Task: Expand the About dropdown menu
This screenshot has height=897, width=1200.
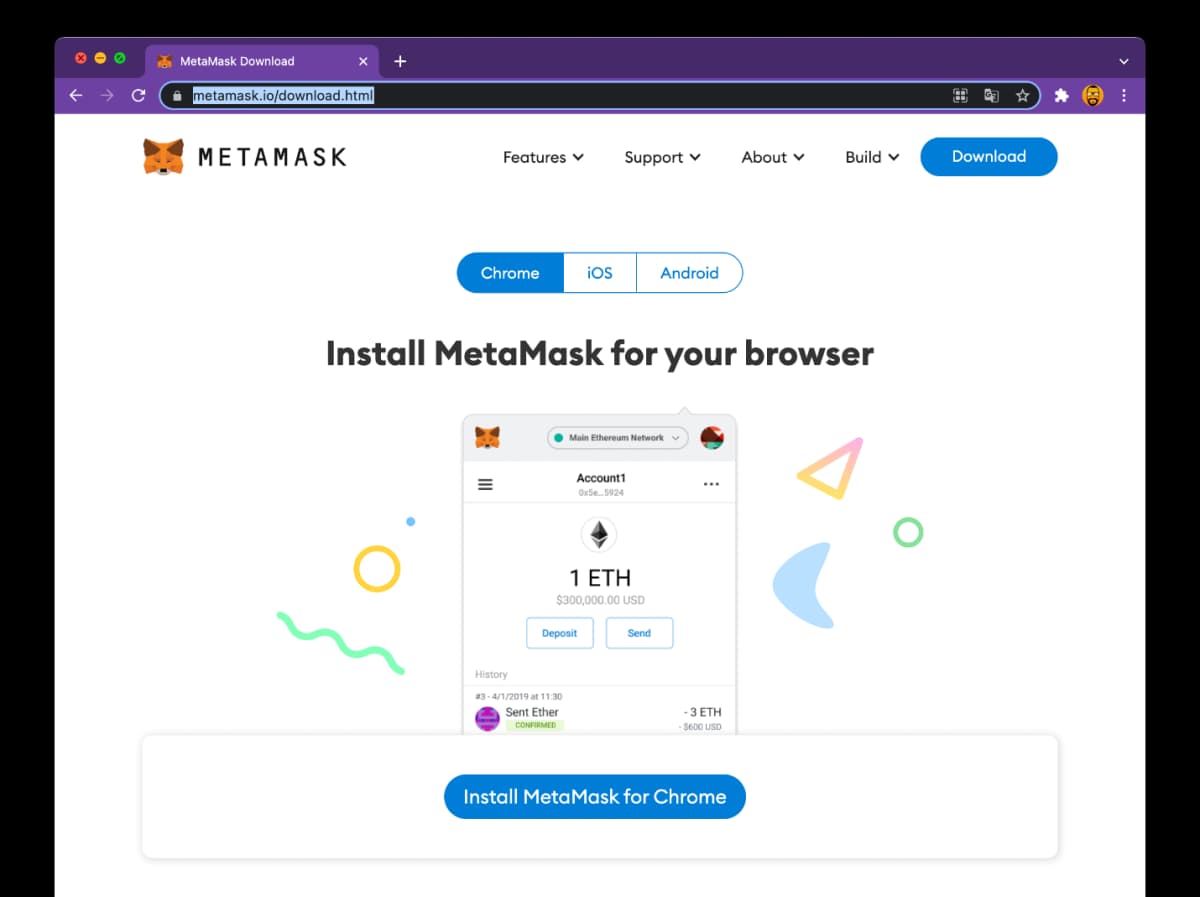Action: point(772,157)
